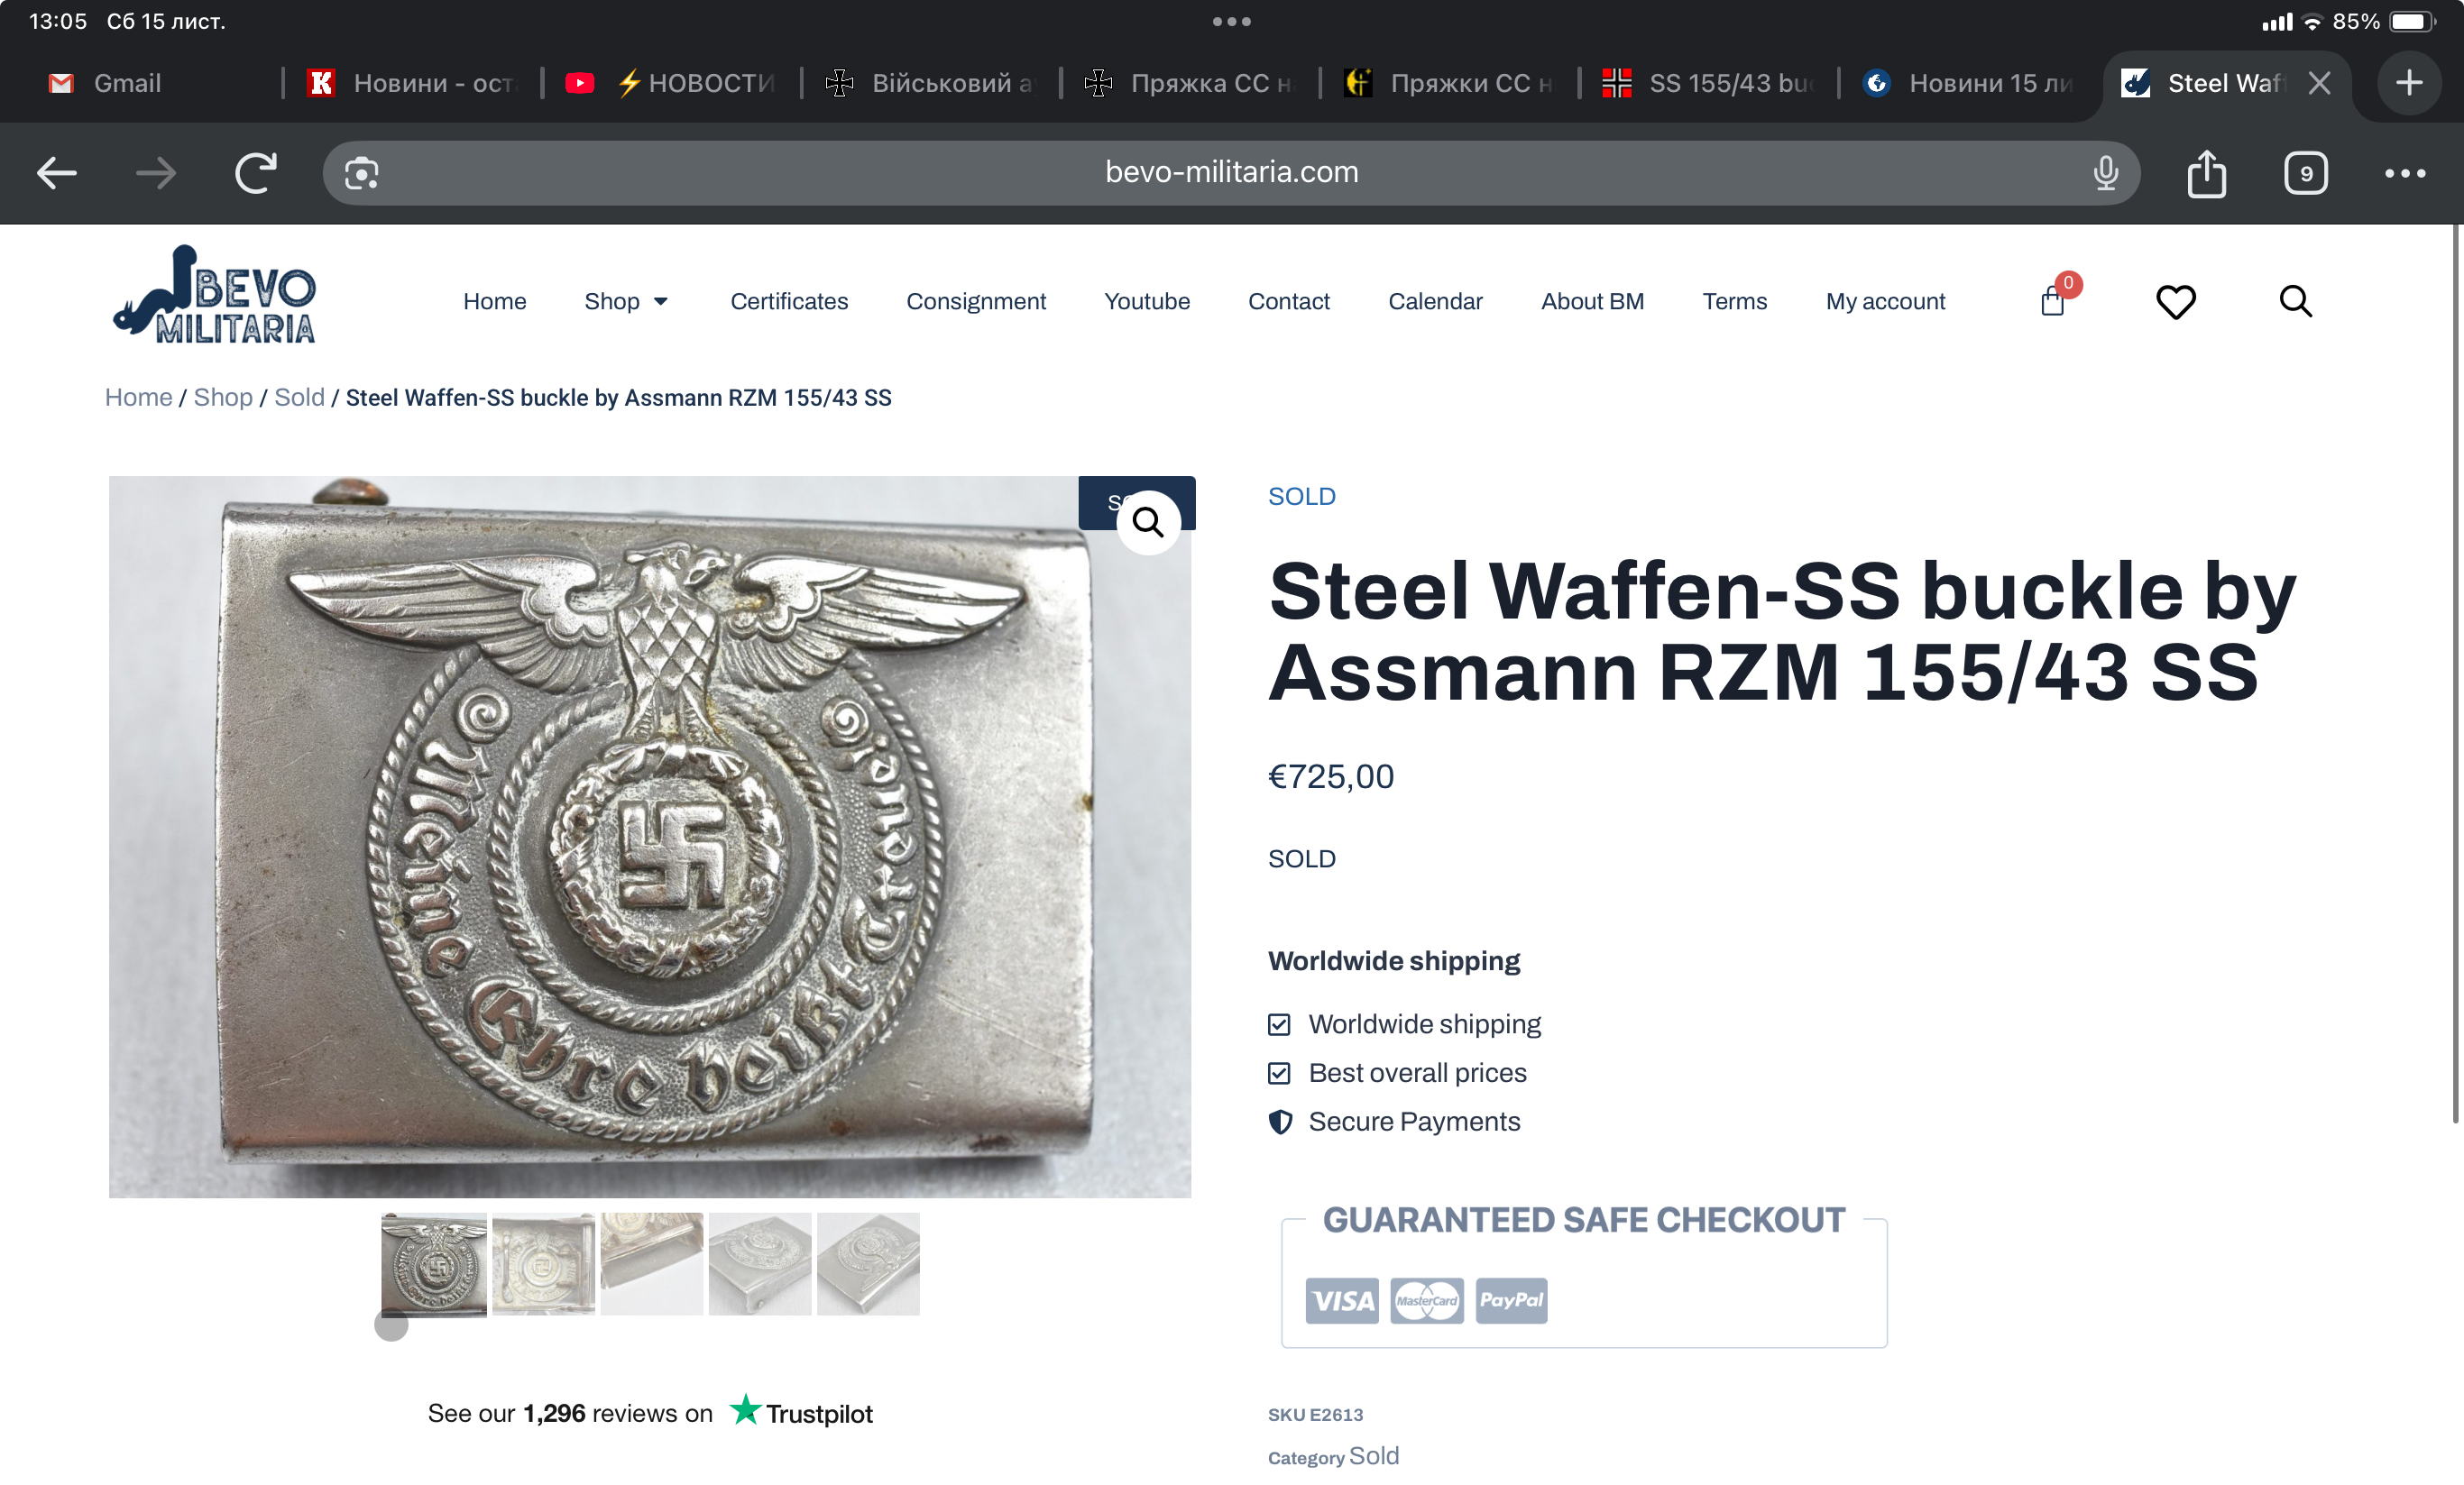This screenshot has width=2464, height=1485.
Task: Select the second buckle thumbnail
Action: (543, 1263)
